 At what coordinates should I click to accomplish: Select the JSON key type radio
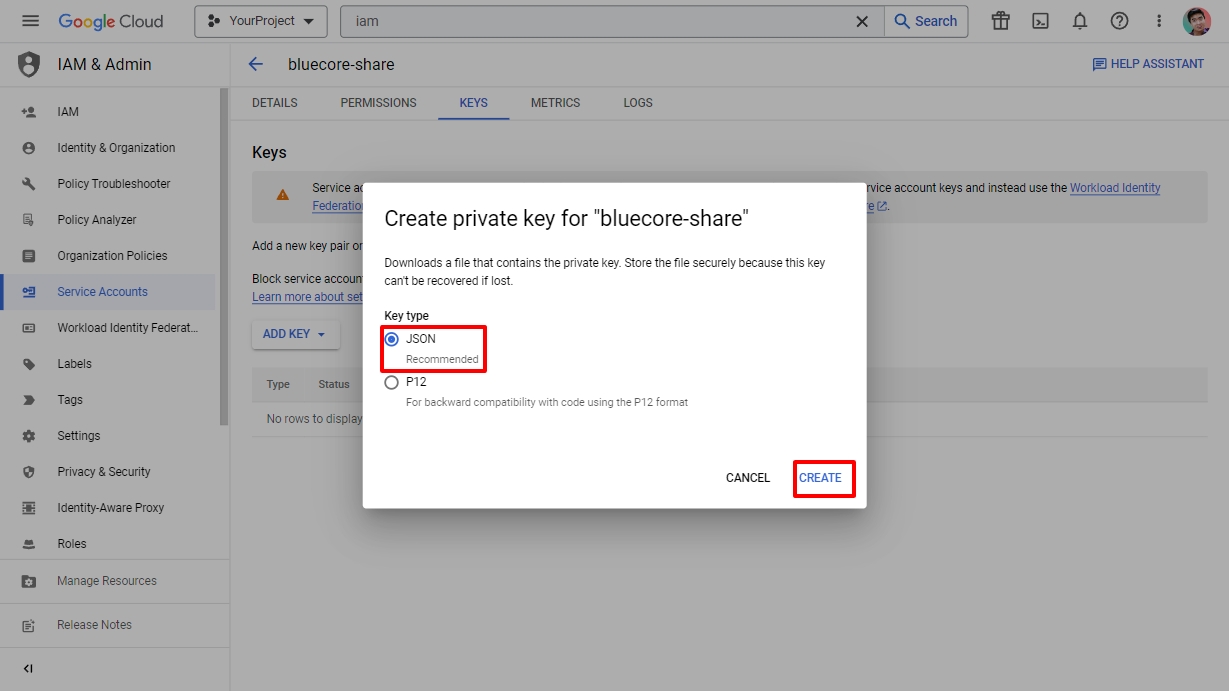(392, 339)
